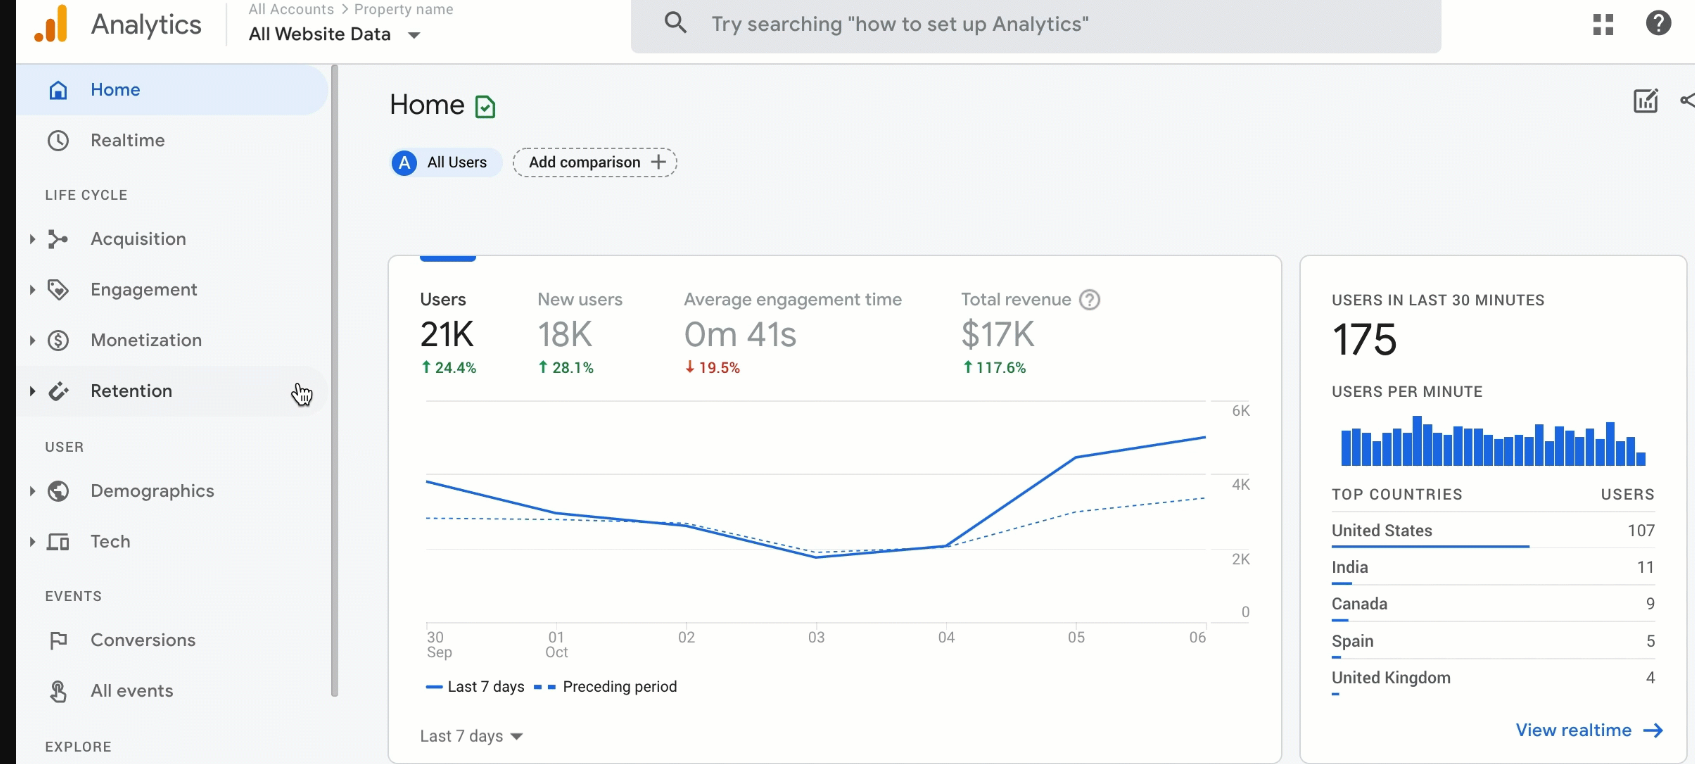This screenshot has height=764, width=1695.
Task: Click the View realtime arrow icon
Action: tap(1653, 731)
